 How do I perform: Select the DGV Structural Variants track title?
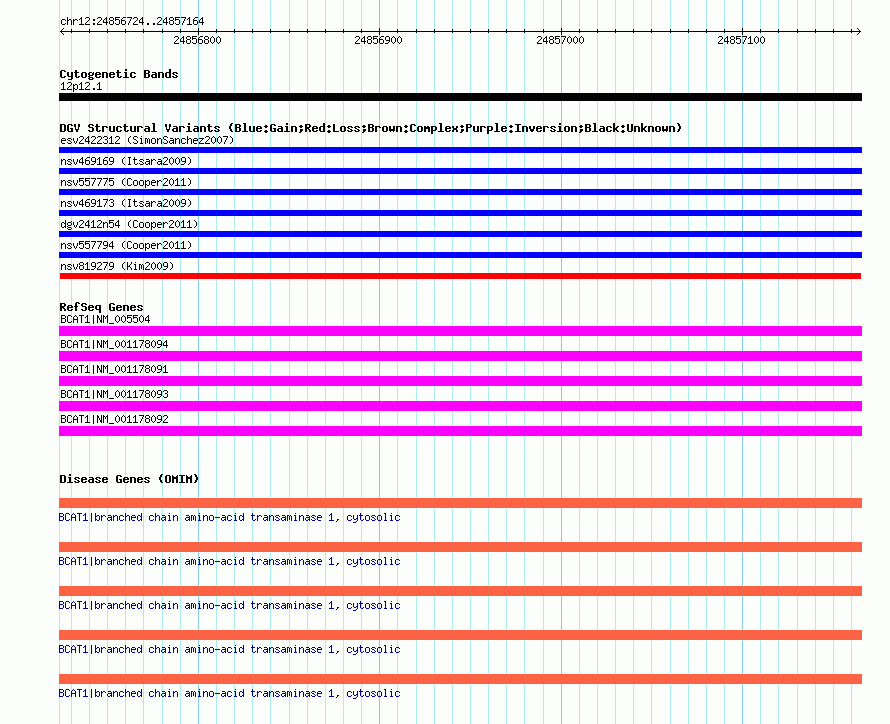371,128
